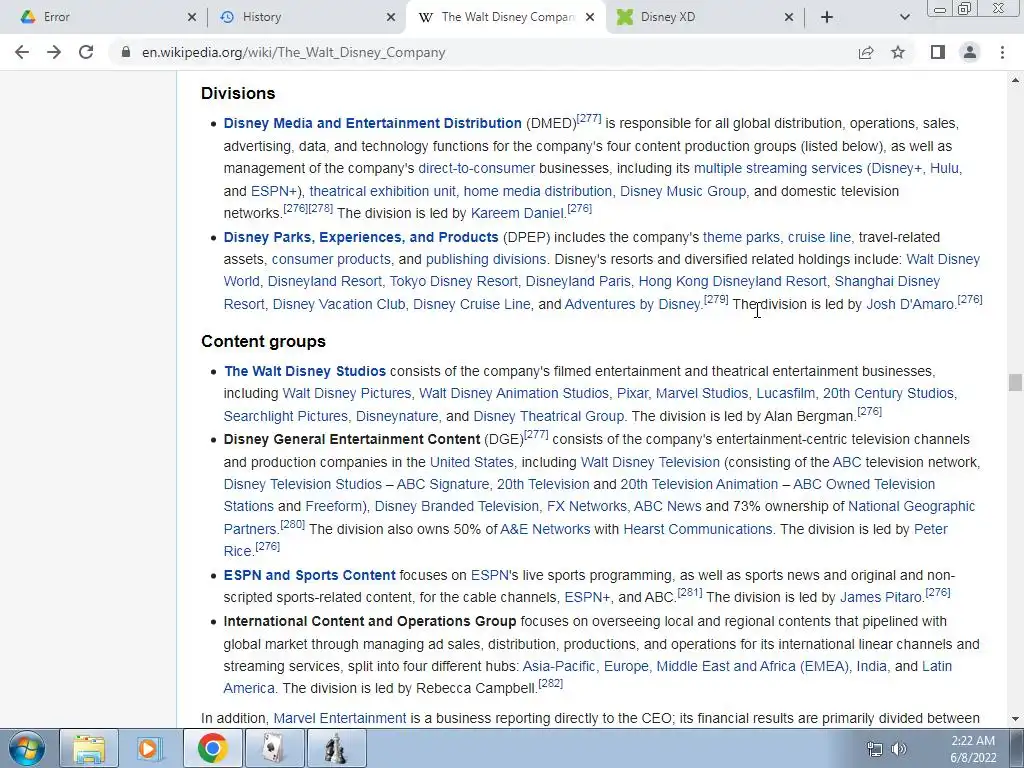
Task: Select The Walt Disney Company tab
Action: [x=506, y=17]
